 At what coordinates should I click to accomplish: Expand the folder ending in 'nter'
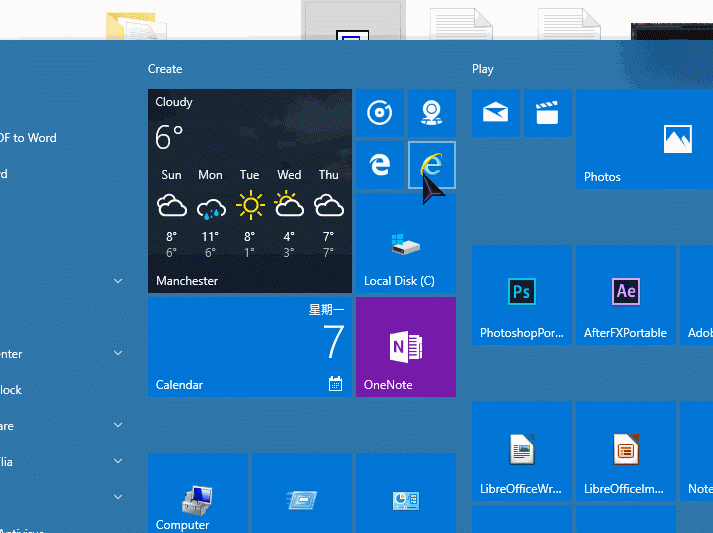(x=118, y=353)
